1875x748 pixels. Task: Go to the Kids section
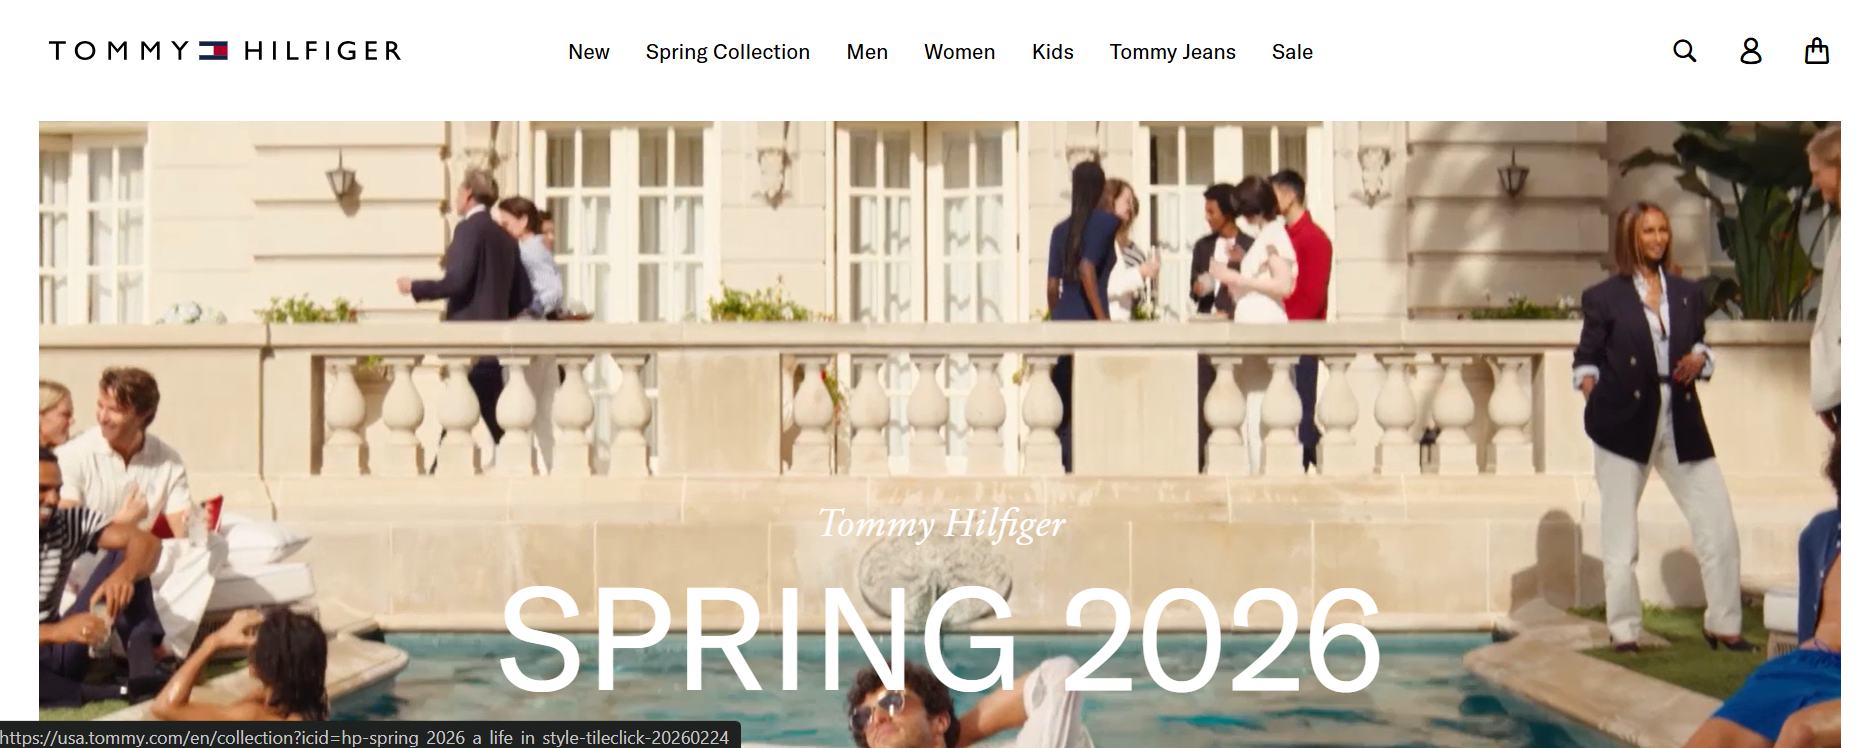coord(1053,52)
